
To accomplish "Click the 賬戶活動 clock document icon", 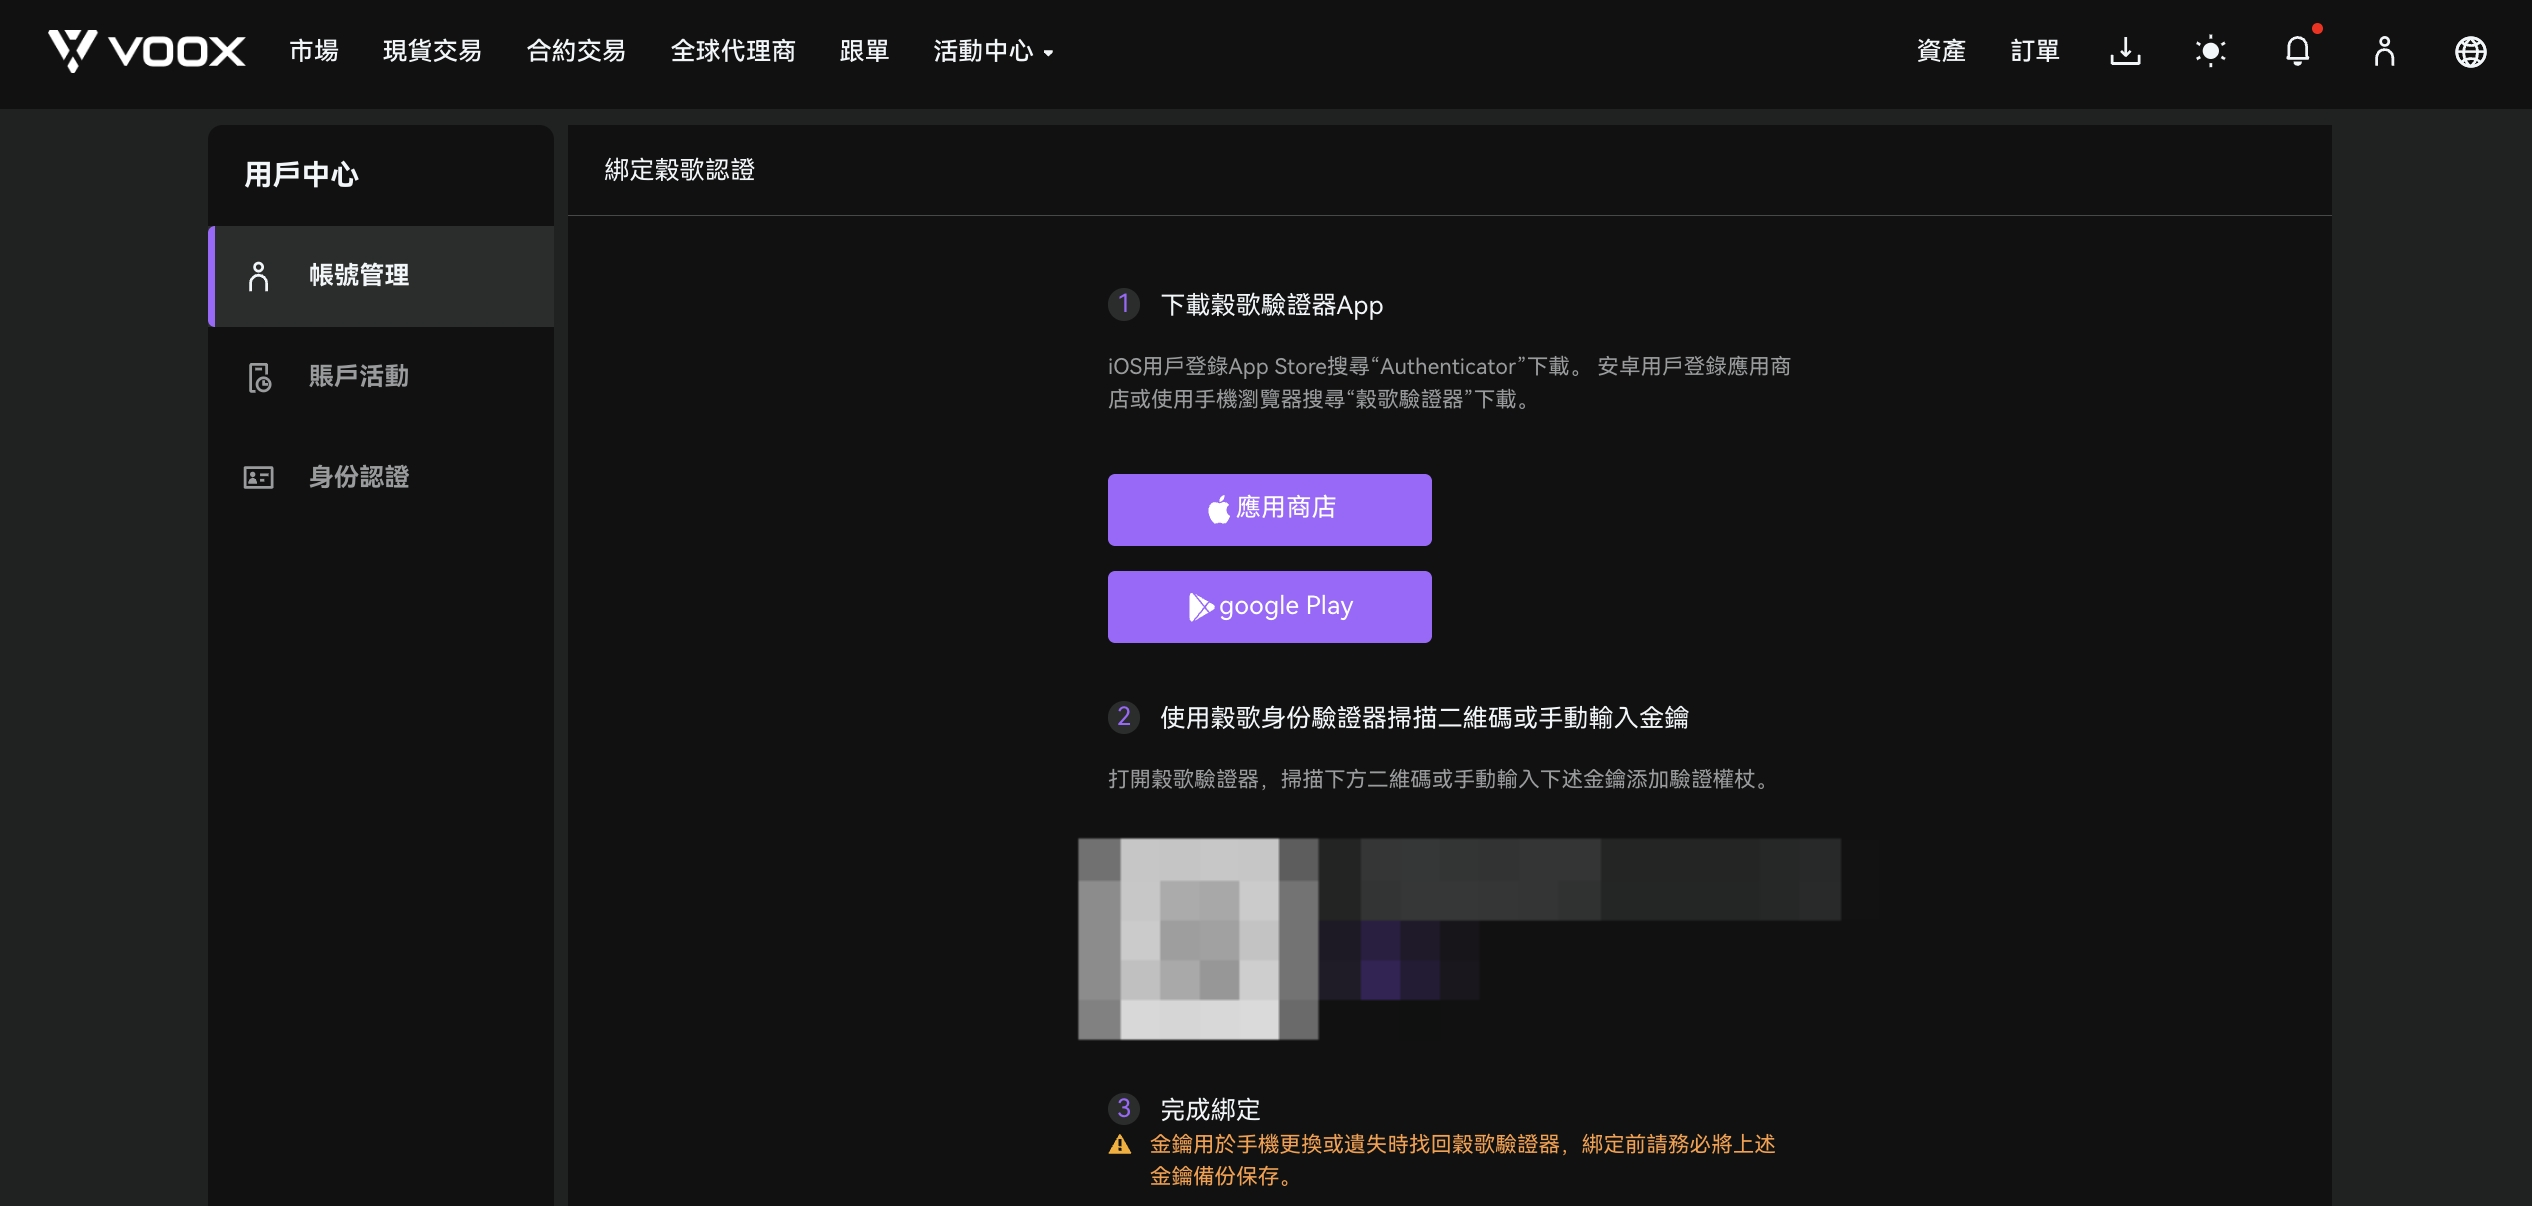I will point(259,377).
